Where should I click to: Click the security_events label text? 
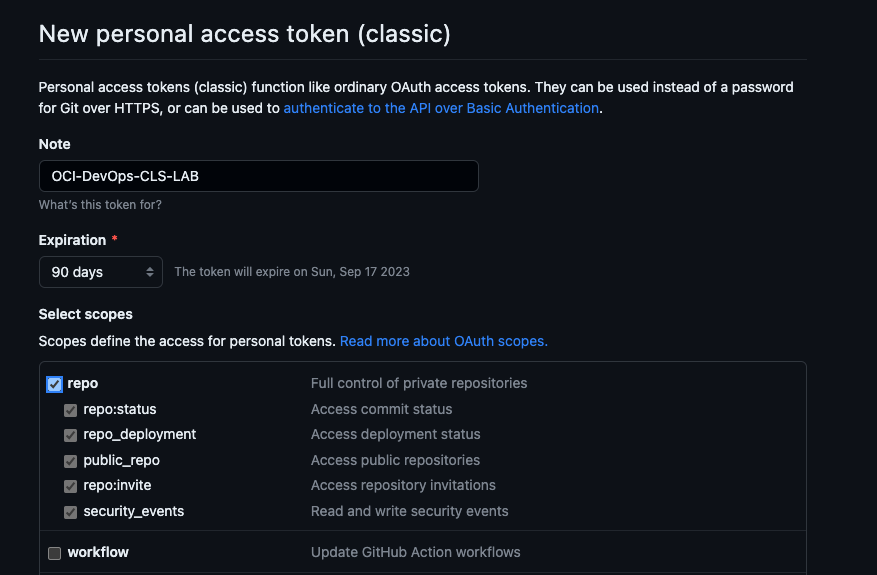pyautogui.click(x=134, y=511)
